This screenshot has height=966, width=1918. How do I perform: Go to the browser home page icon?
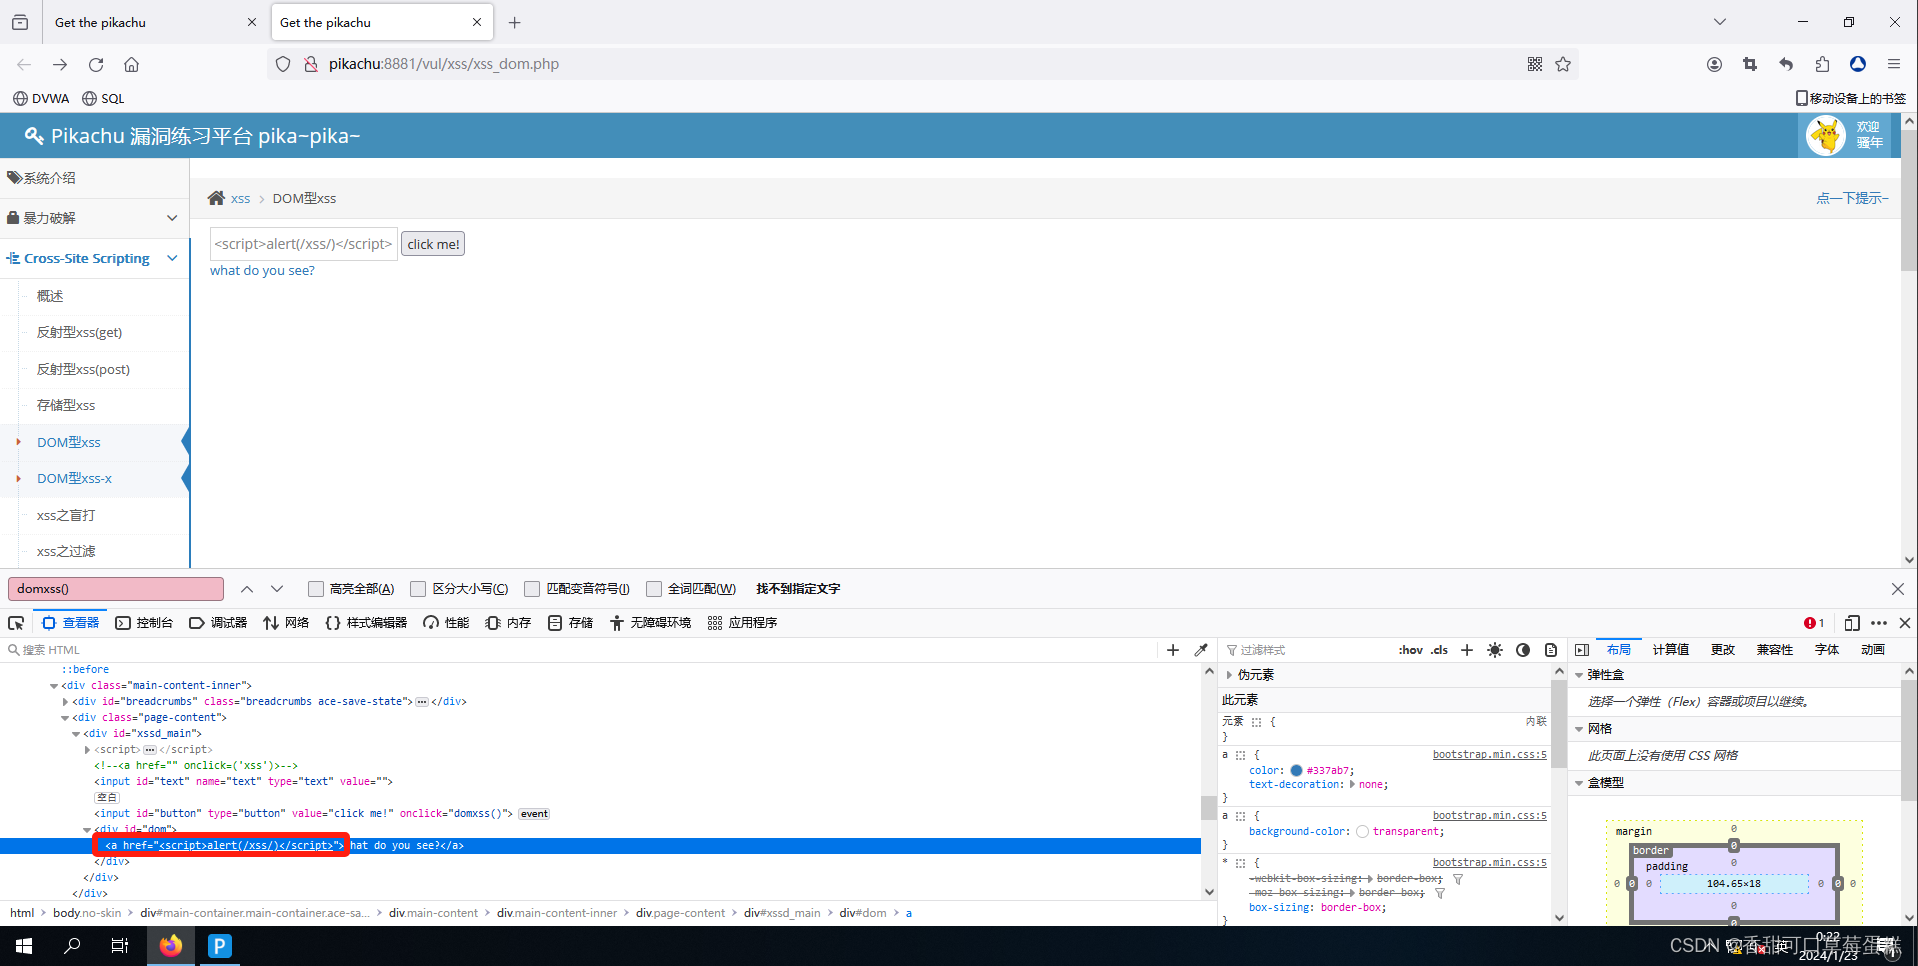click(131, 64)
